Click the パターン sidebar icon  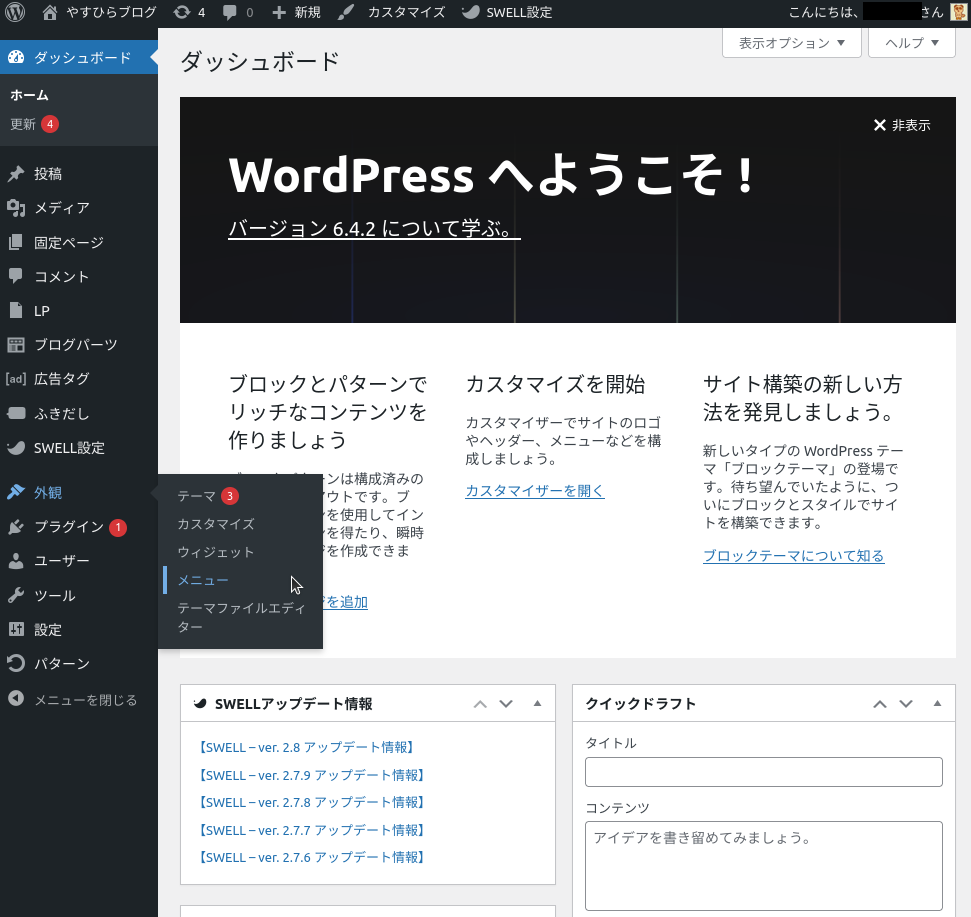pos(16,664)
